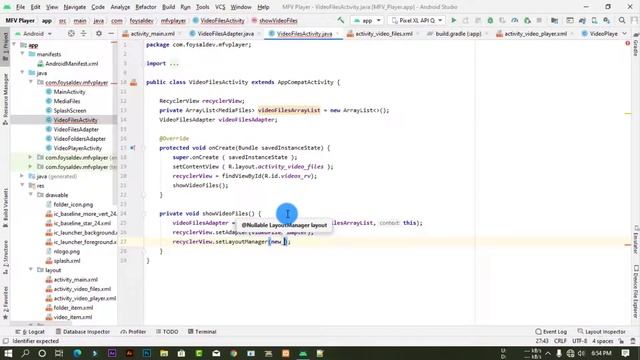Click the taskbar search magnifier icon
The width and height of the screenshot is (640, 360).
[25, 353]
